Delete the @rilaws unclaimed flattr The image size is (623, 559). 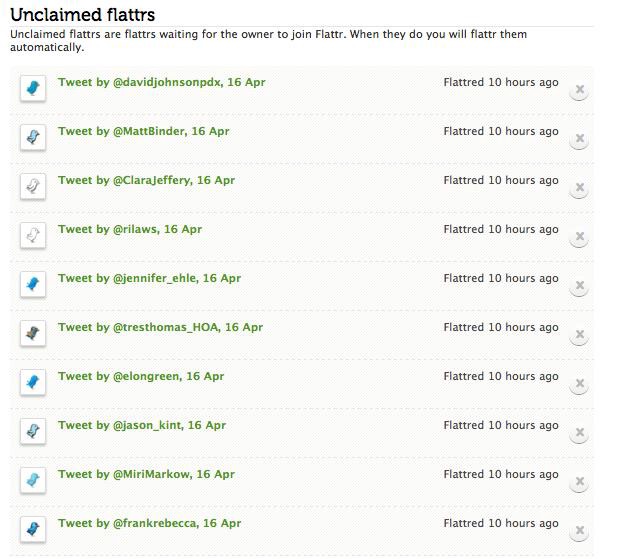pyautogui.click(x=579, y=237)
